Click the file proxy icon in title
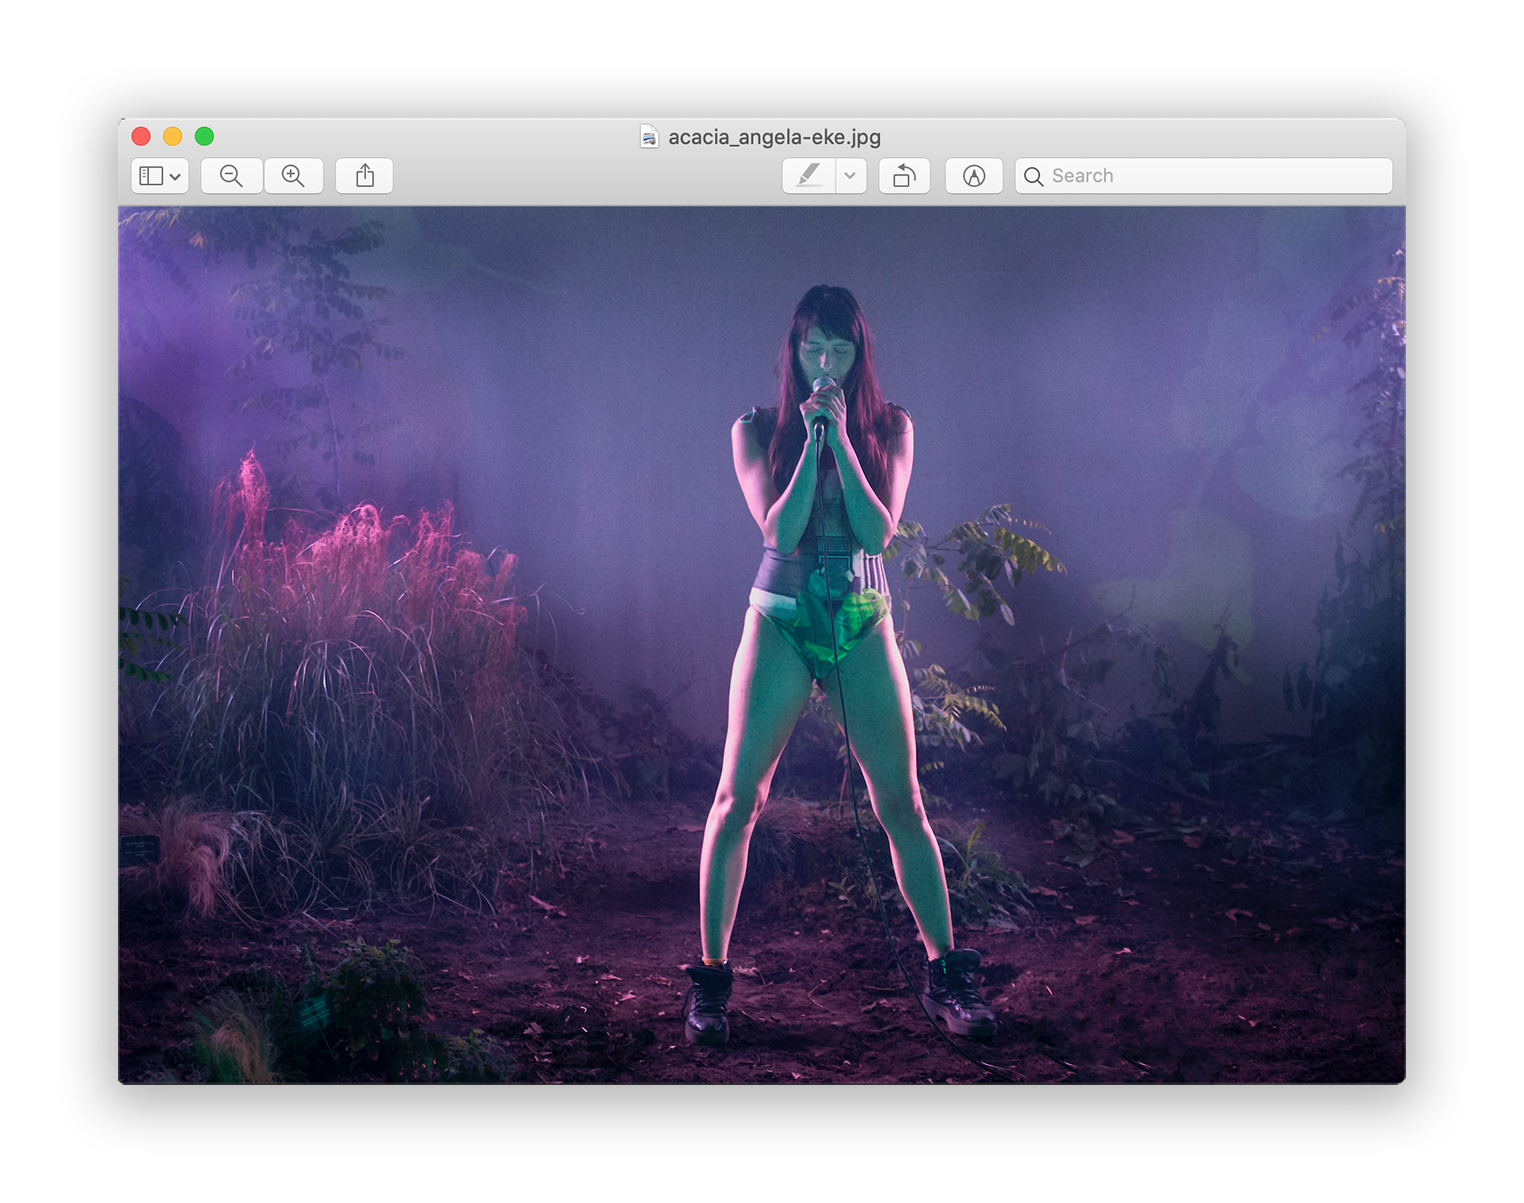The height and width of the screenshot is (1203, 1524). [x=649, y=137]
